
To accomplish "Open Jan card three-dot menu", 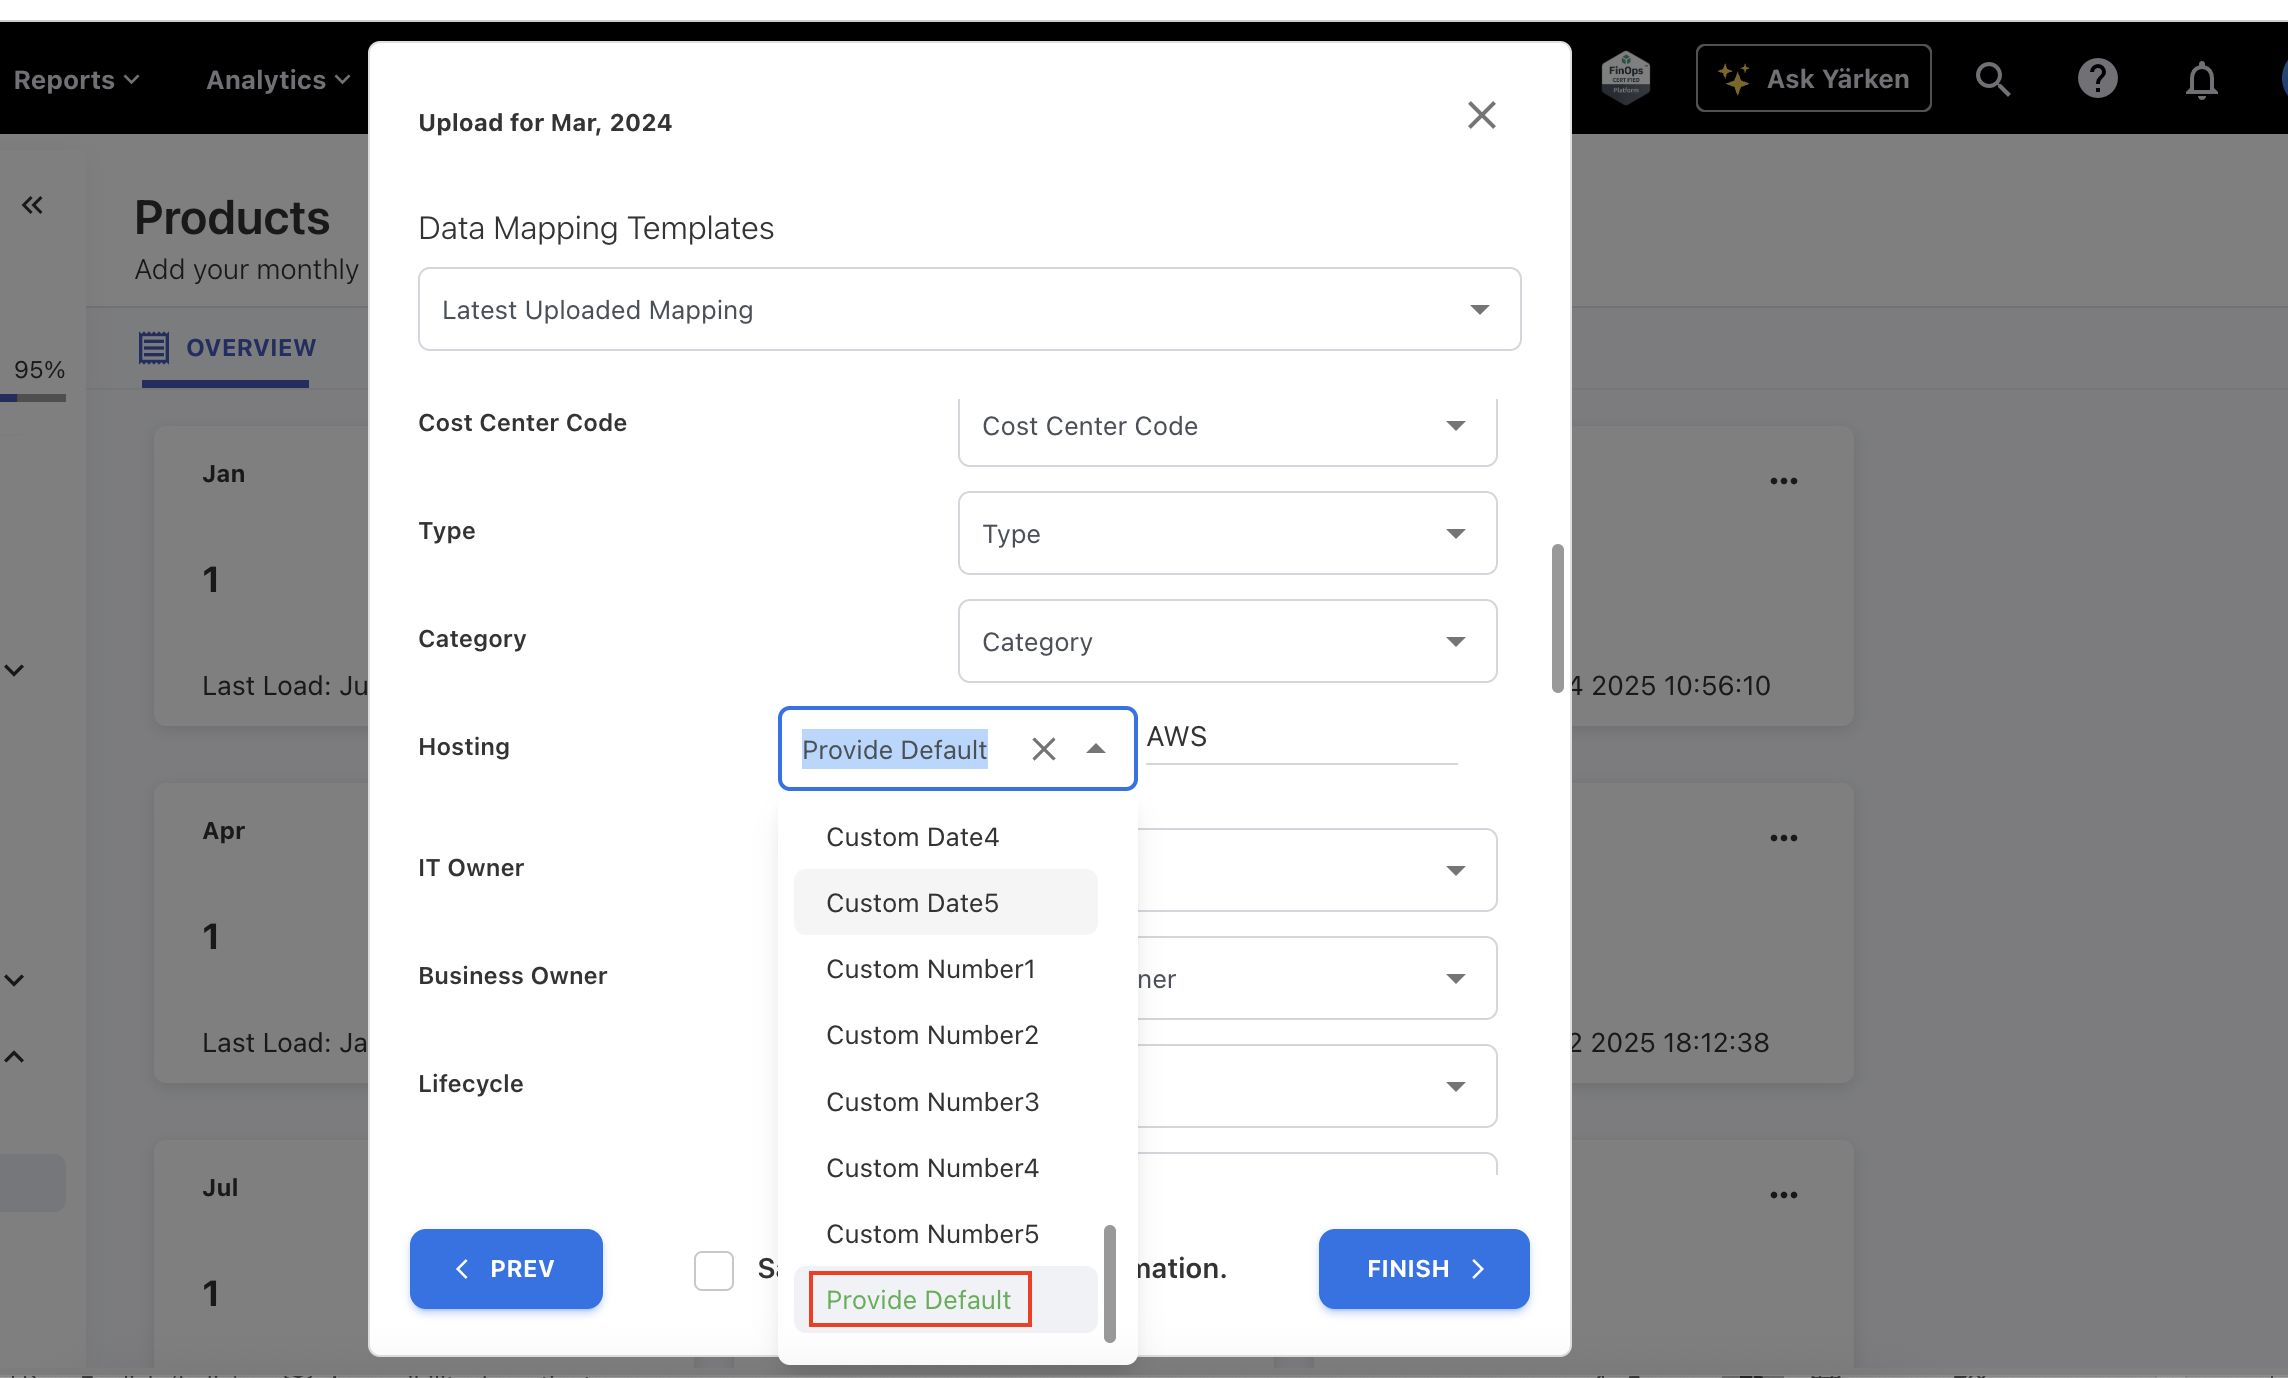I will (1783, 481).
